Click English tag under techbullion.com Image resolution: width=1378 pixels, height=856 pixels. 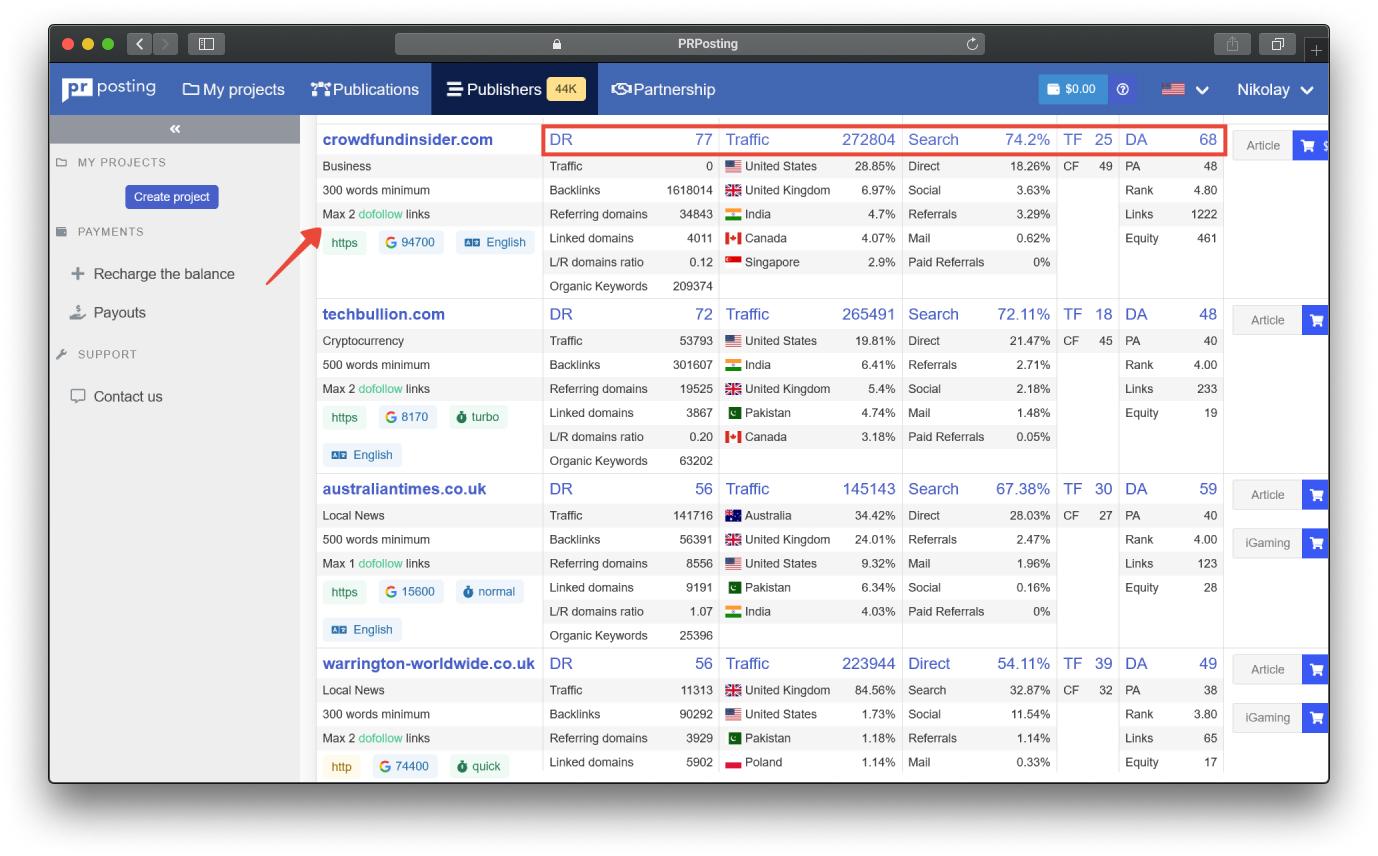362,455
